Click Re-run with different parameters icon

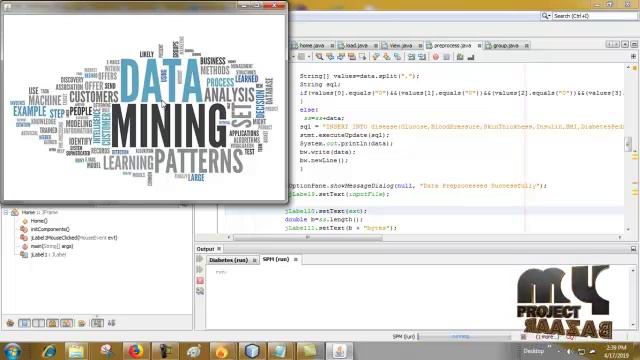pos(200,270)
